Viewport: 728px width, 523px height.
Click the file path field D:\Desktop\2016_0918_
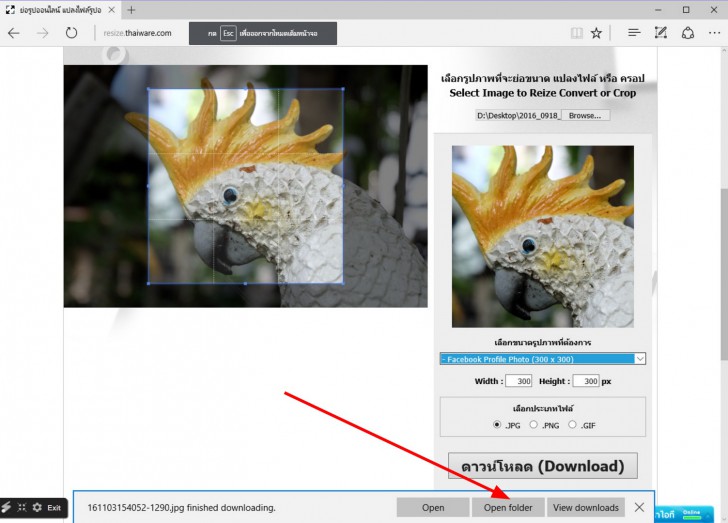pos(518,115)
